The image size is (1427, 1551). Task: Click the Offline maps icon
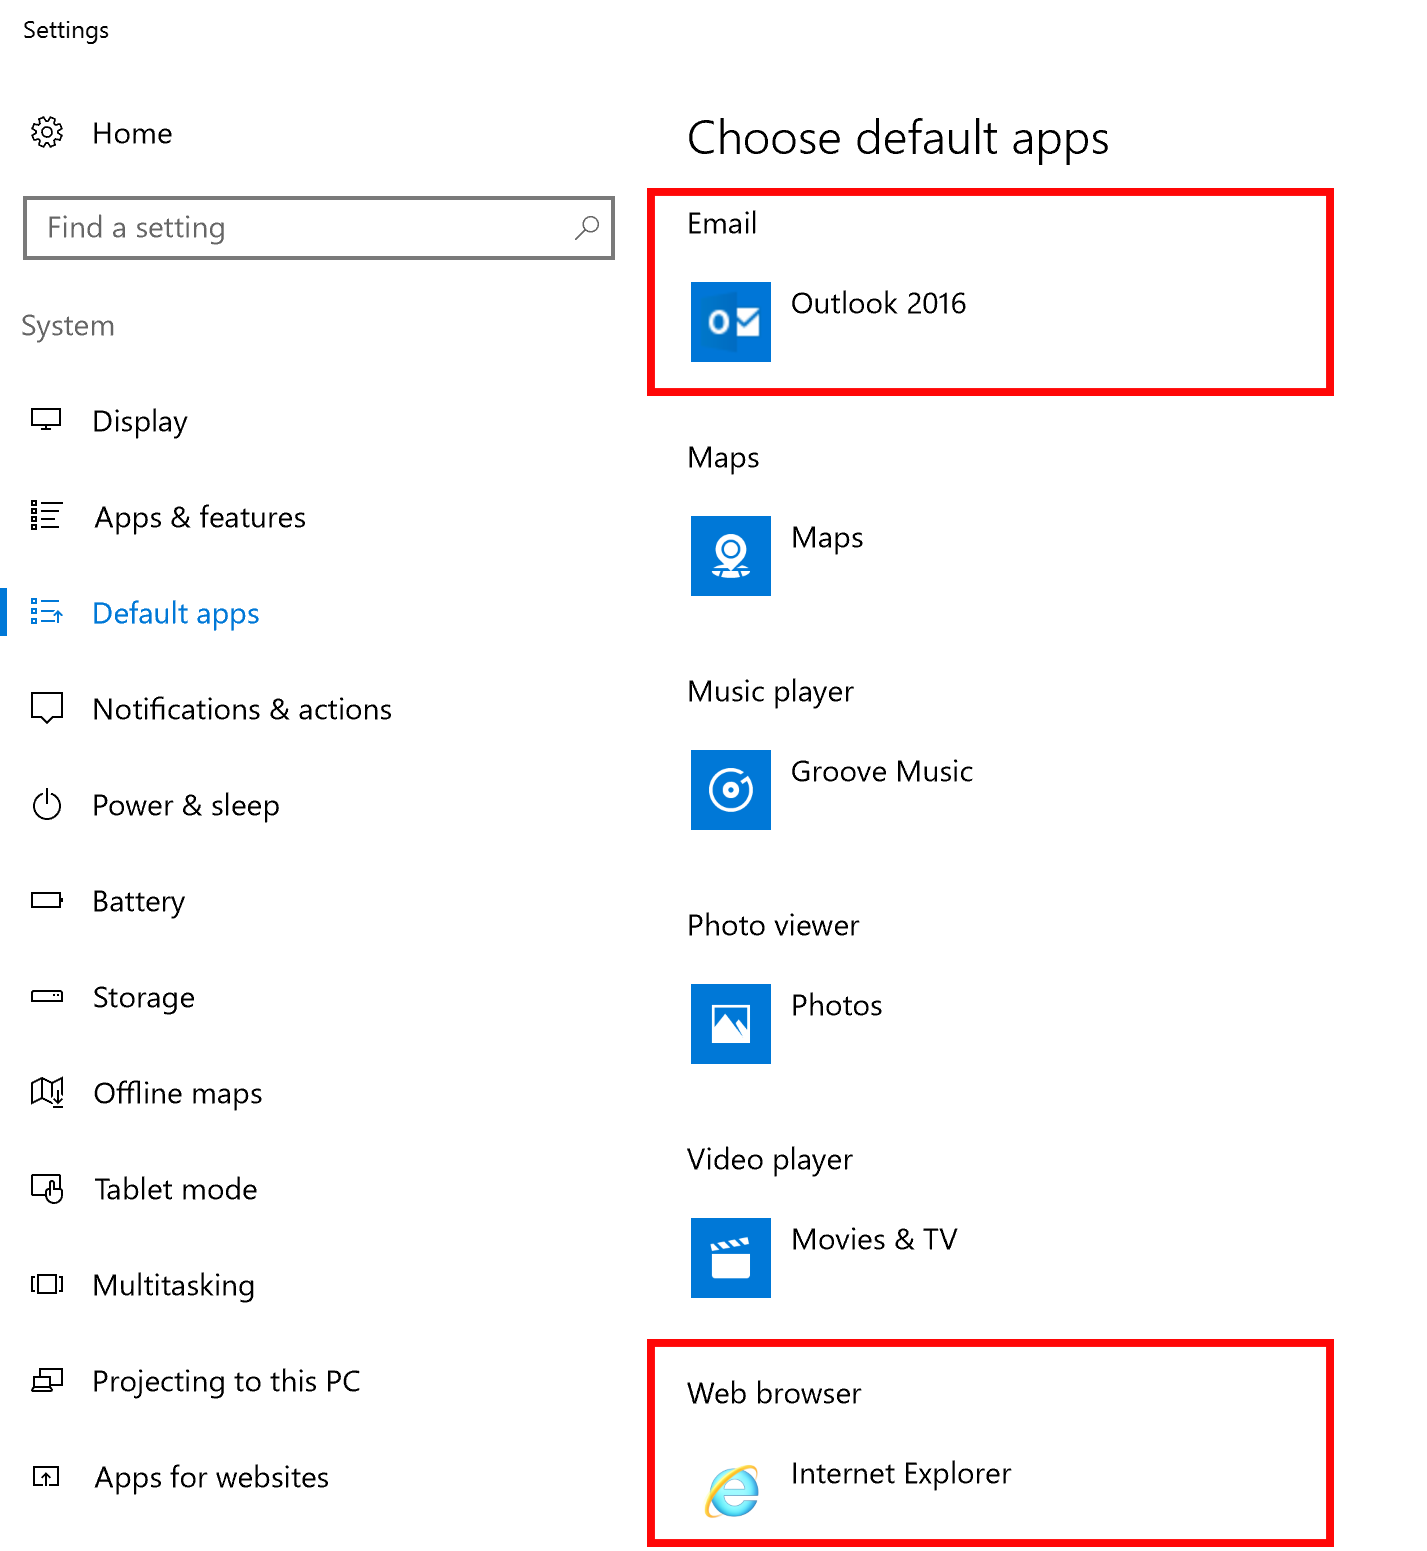tap(47, 1092)
